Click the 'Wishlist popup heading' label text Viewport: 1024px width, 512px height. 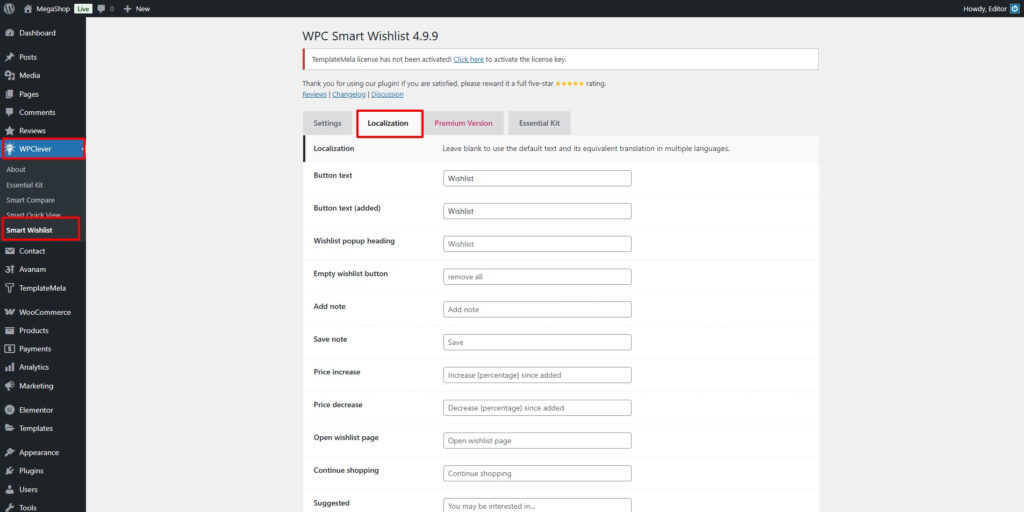354,241
